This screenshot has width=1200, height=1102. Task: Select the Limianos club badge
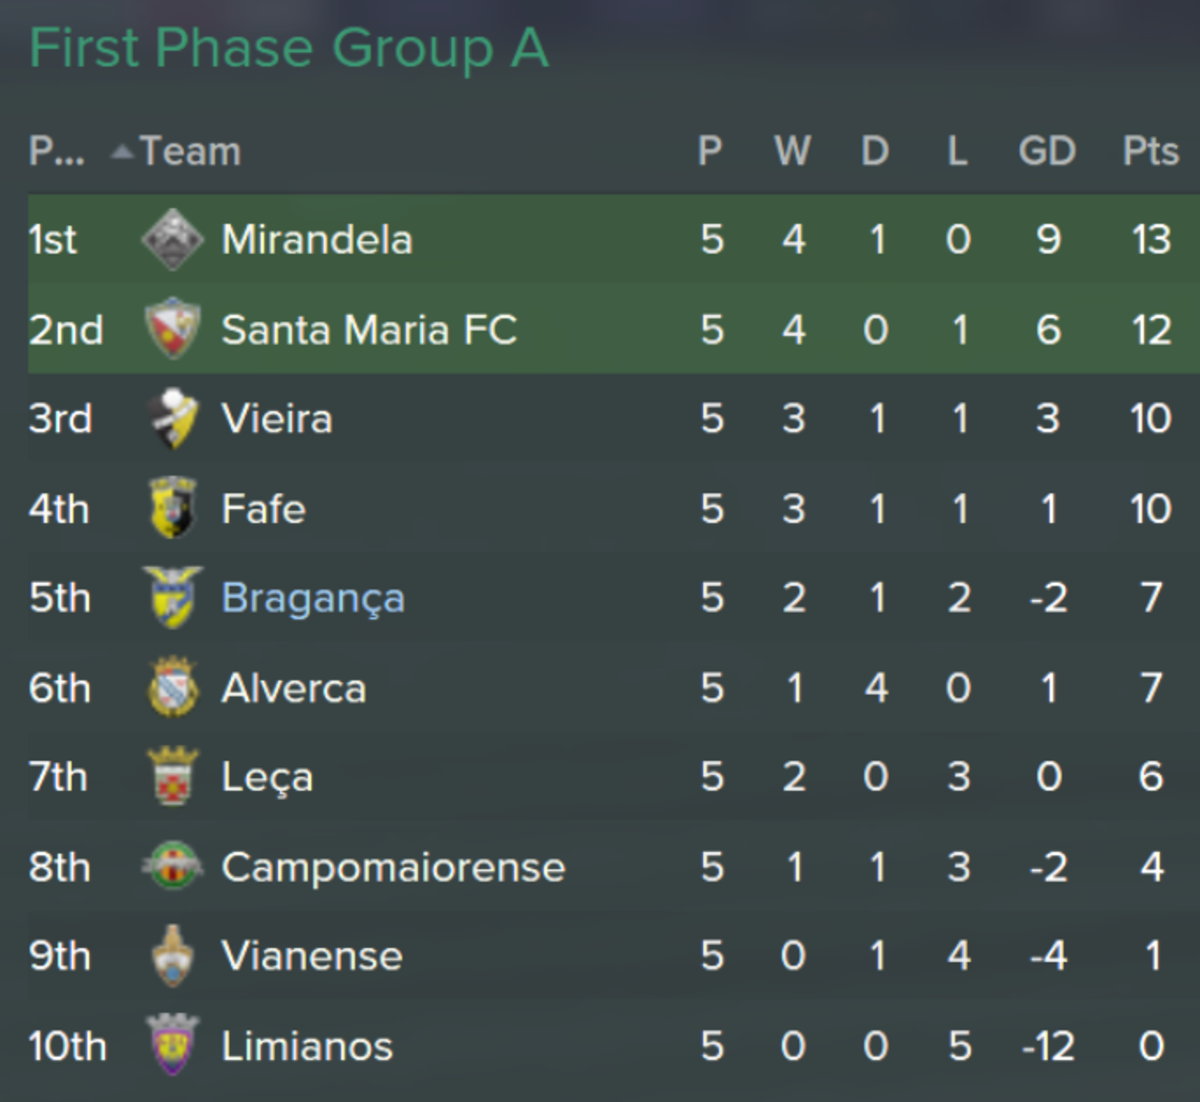[172, 1045]
